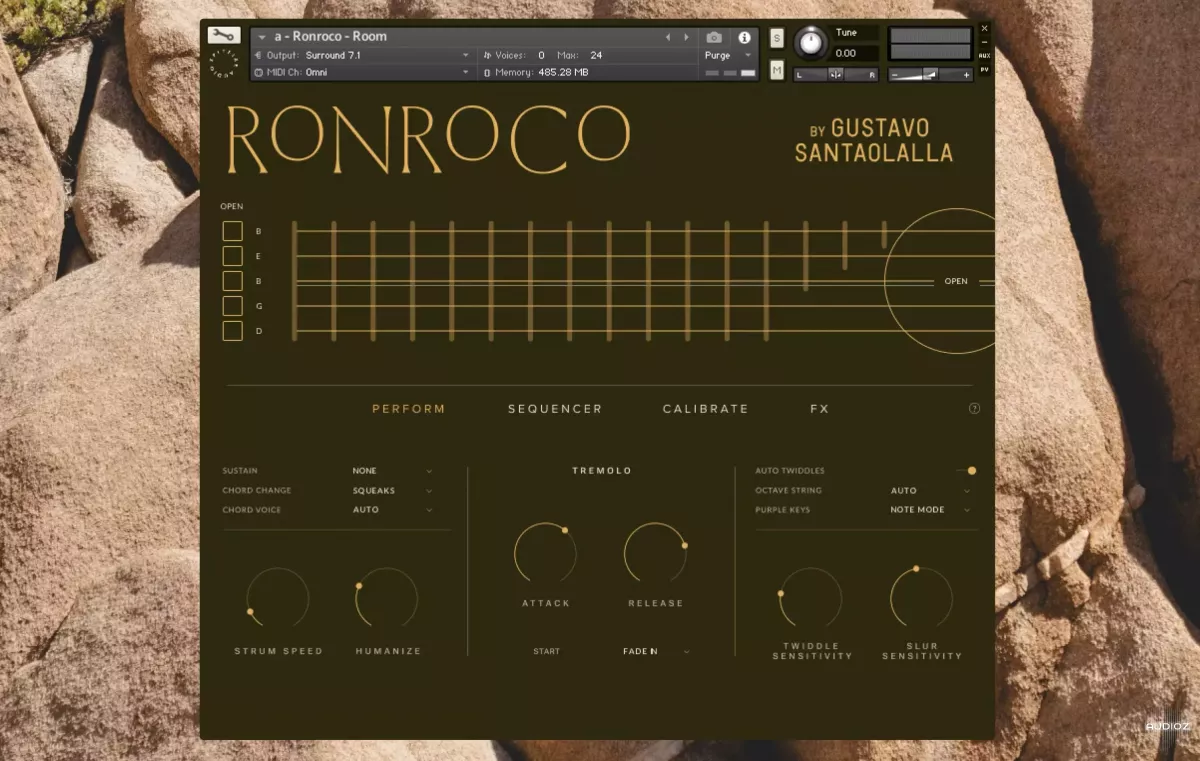Click the RONROCO title logo
Image resolution: width=1200 pixels, height=761 pixels.
tap(429, 137)
